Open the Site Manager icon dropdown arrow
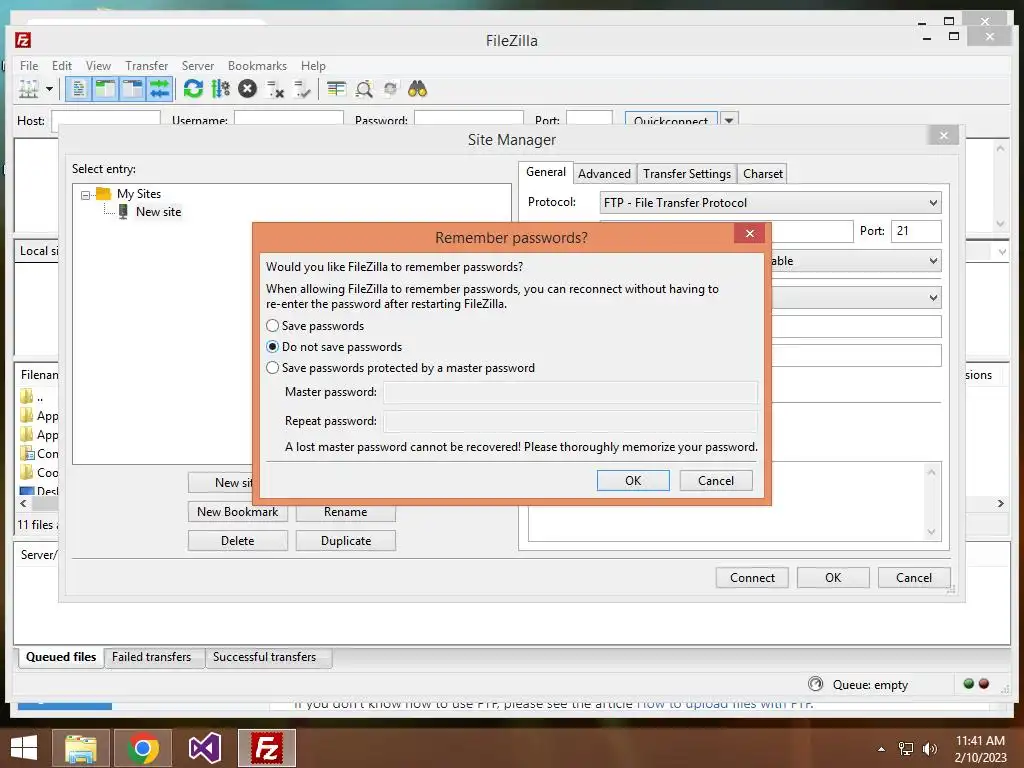This screenshot has width=1024, height=768. point(49,89)
